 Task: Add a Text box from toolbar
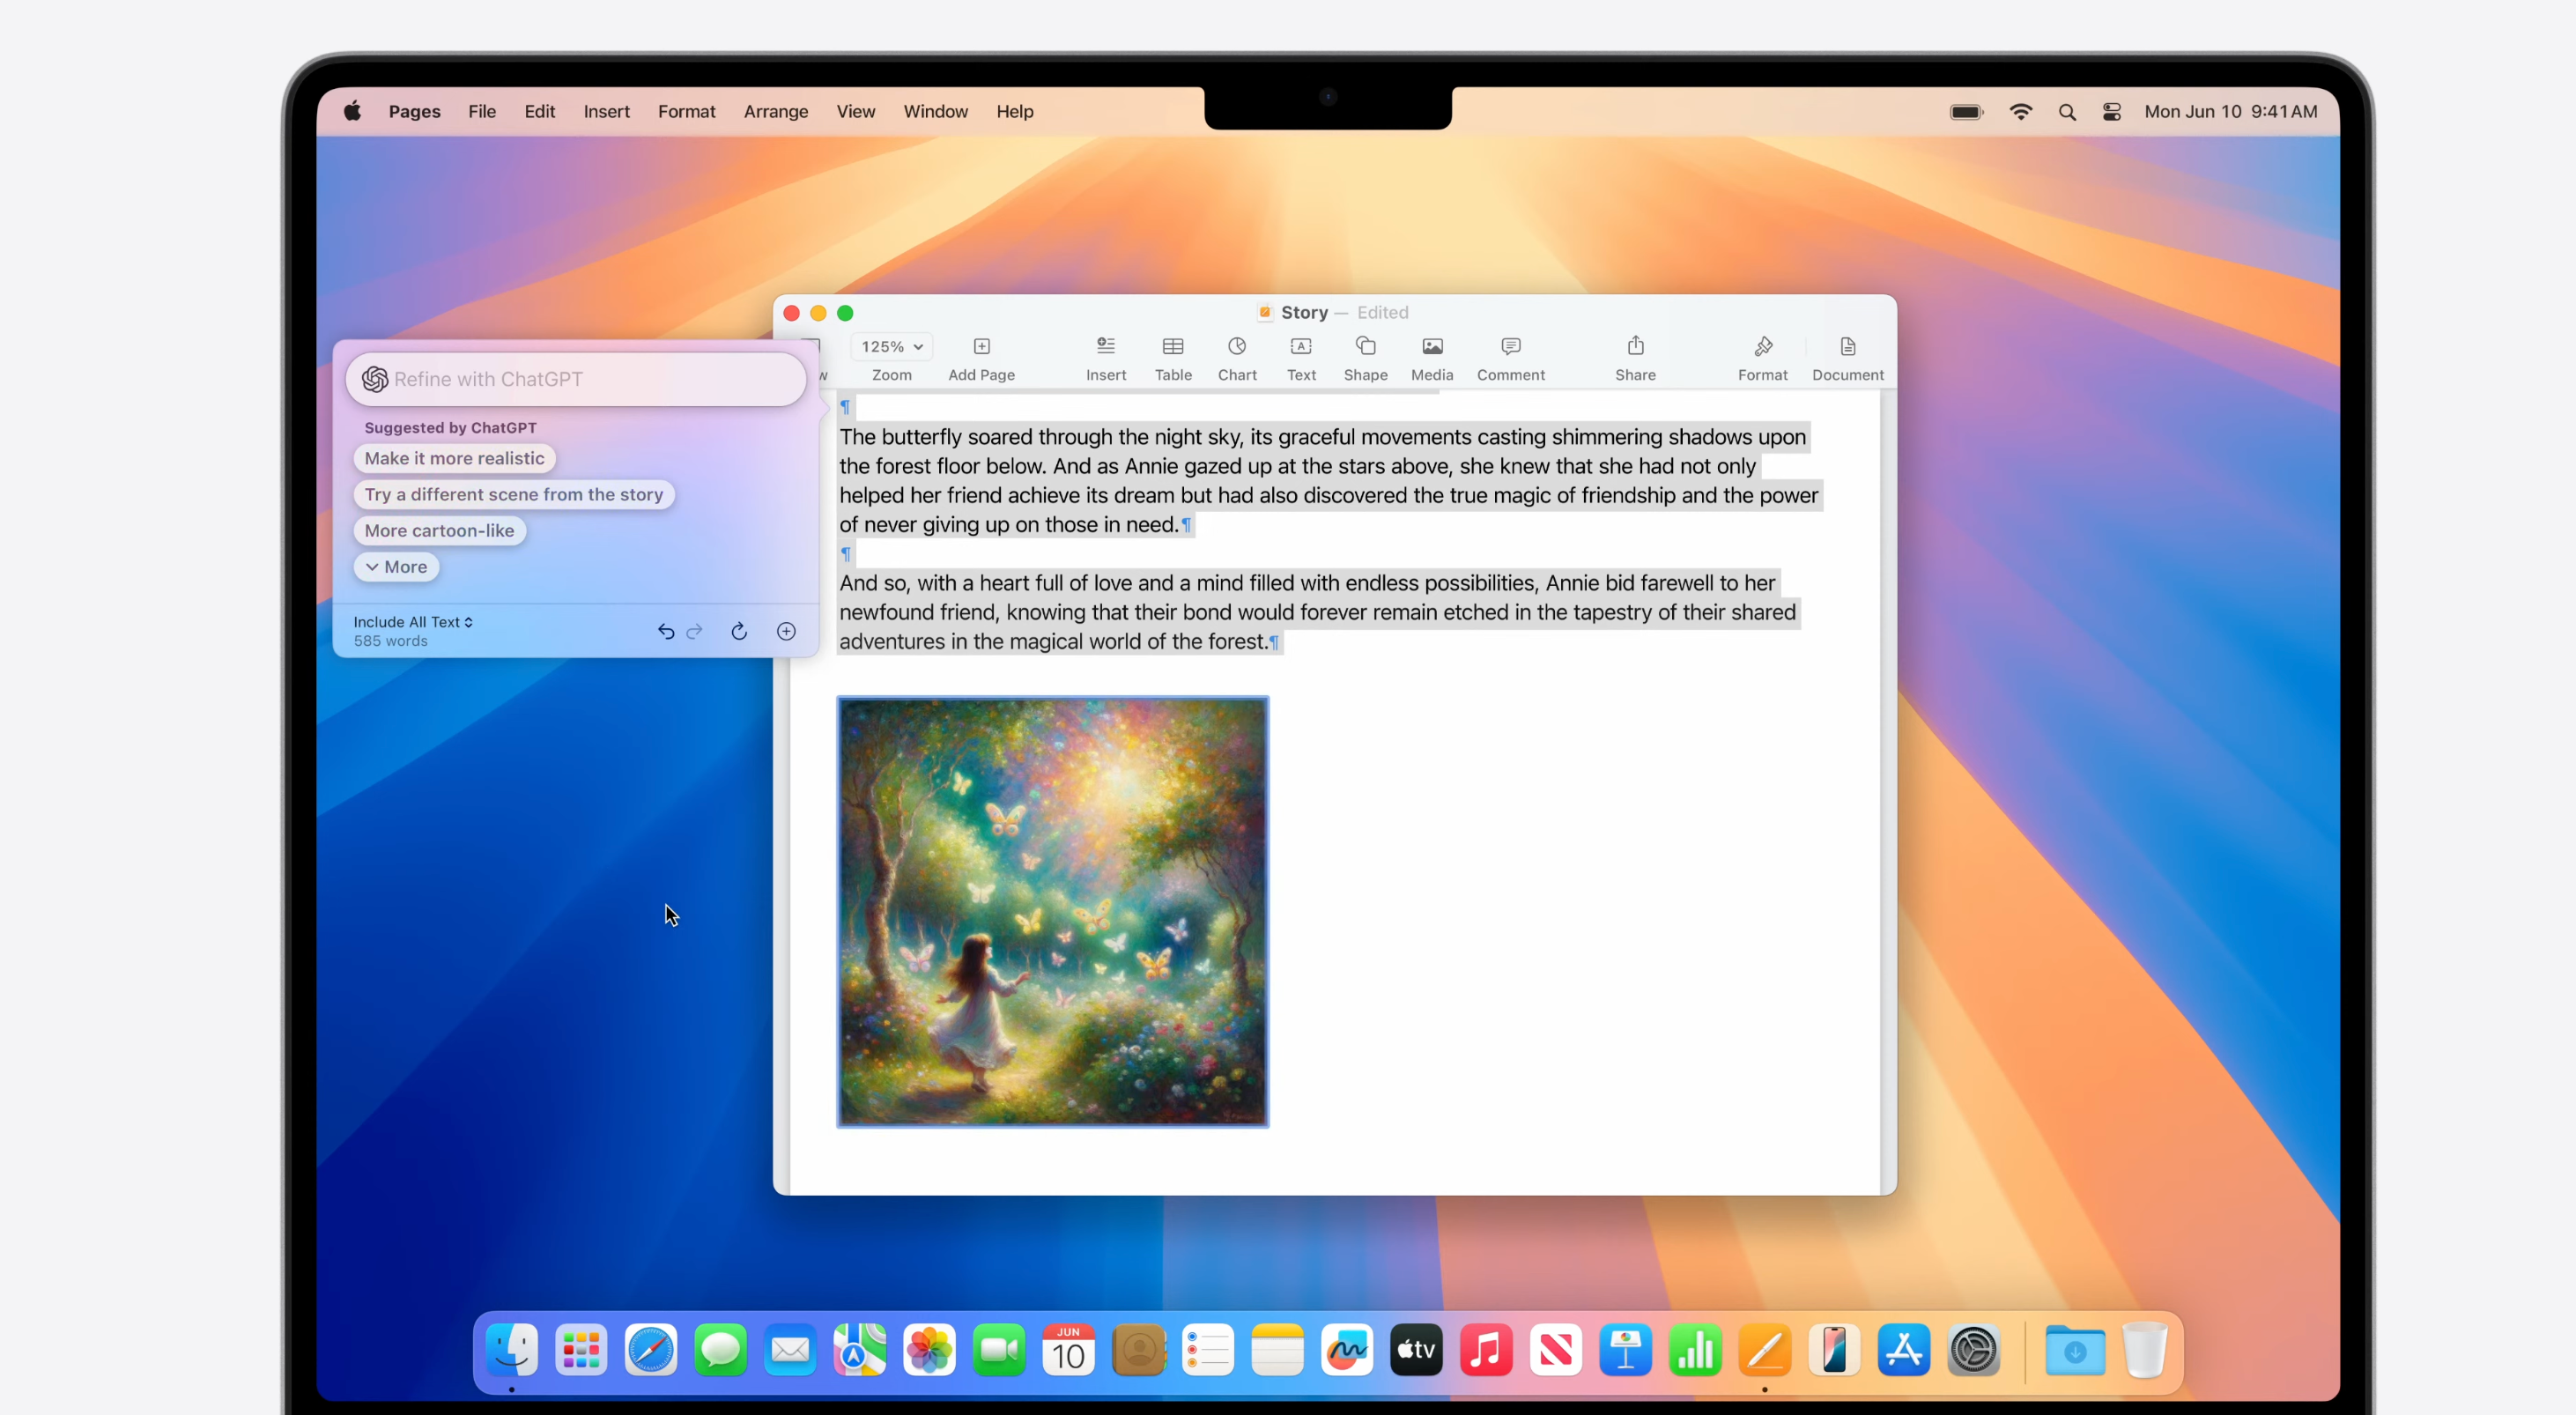[1300, 348]
